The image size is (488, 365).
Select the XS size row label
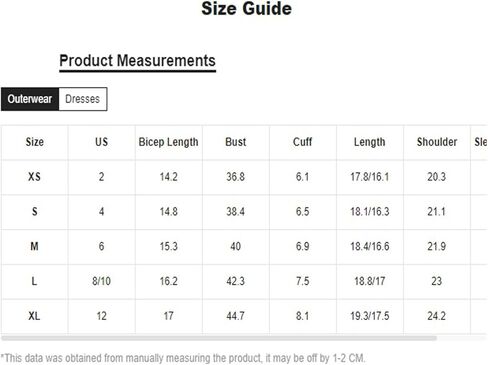coord(34,177)
